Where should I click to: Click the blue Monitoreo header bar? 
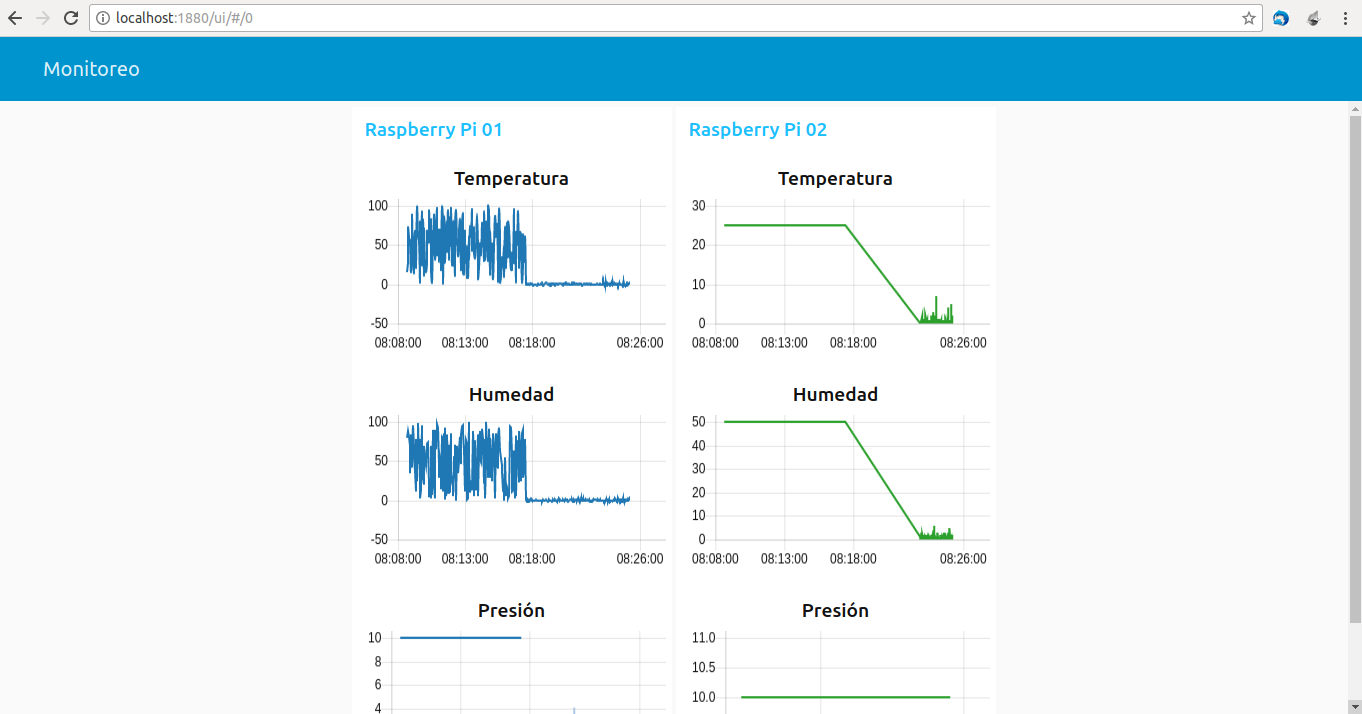(x=681, y=69)
